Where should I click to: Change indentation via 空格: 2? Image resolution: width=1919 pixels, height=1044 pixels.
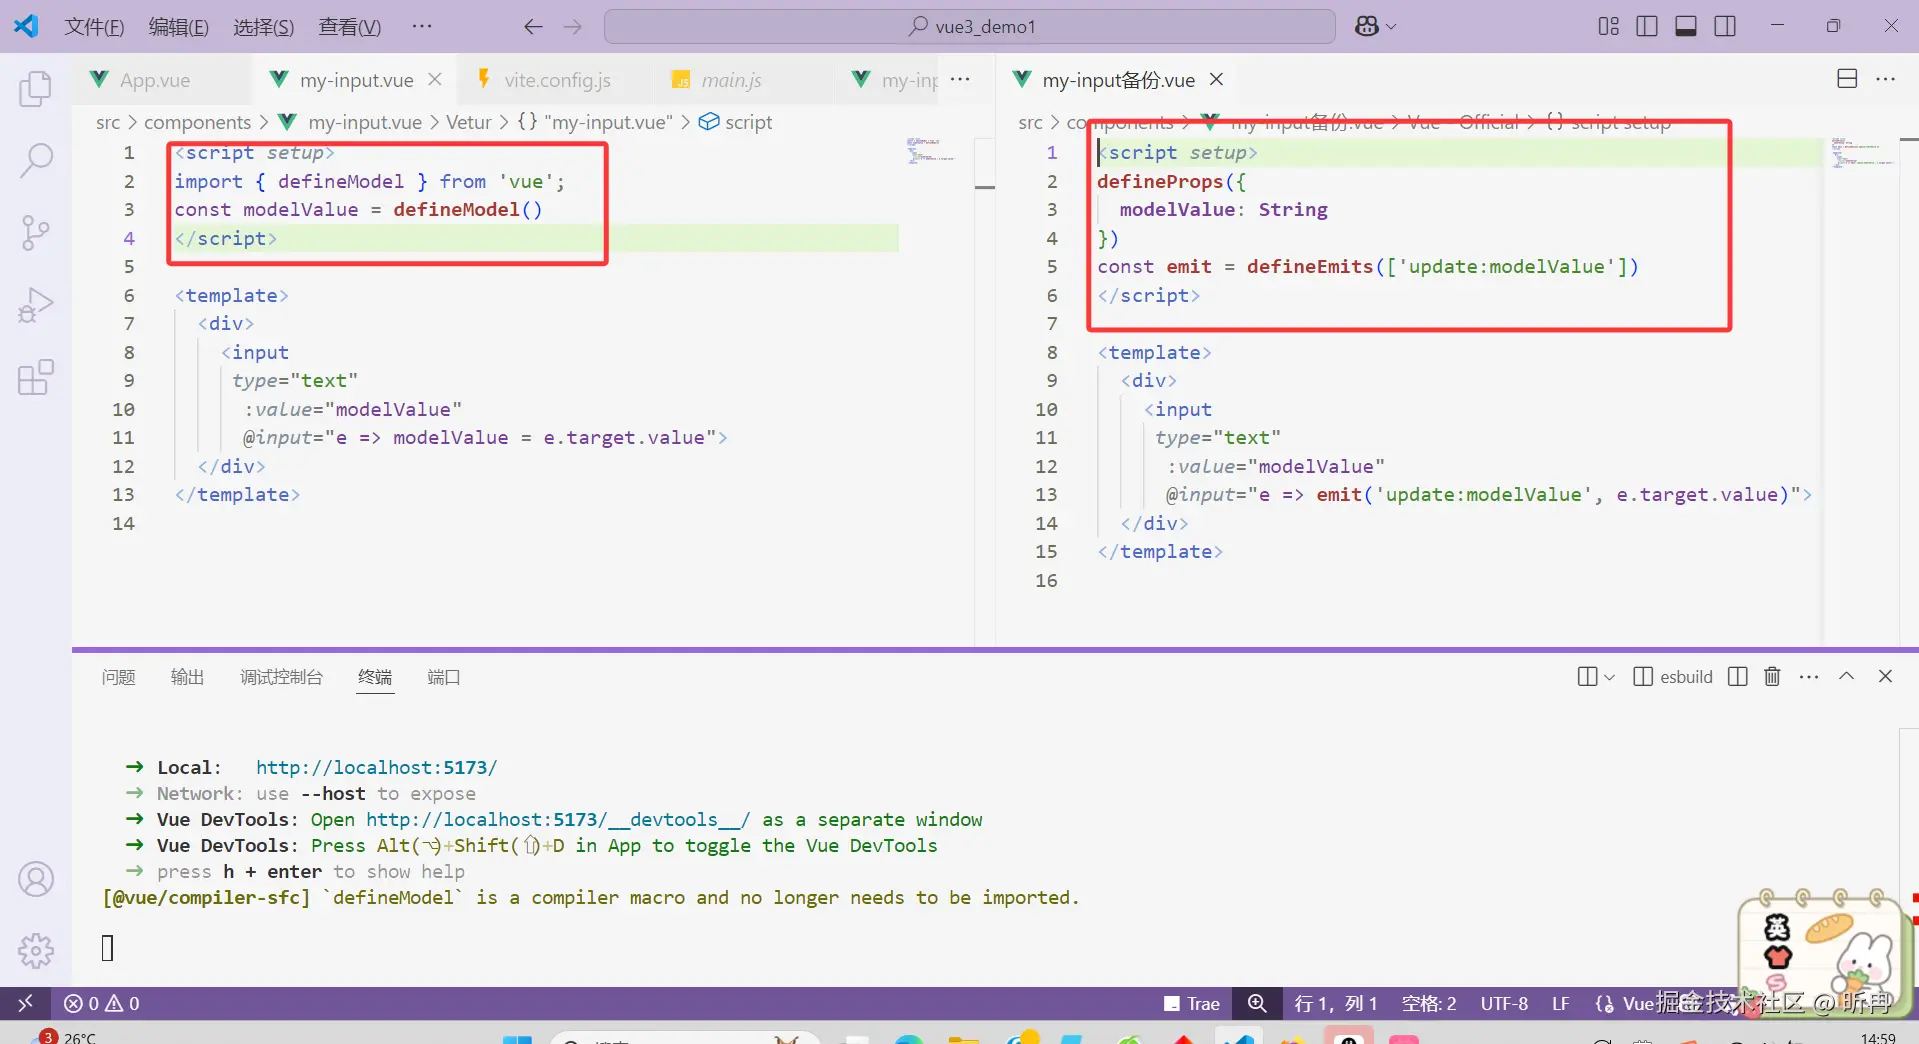click(1428, 1003)
